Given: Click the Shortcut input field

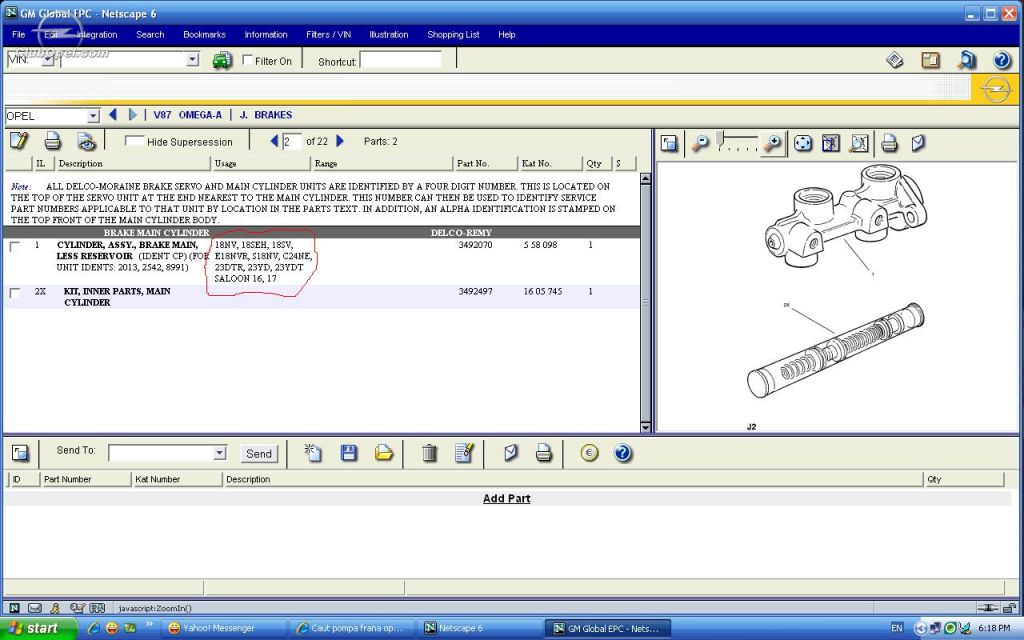Looking at the screenshot, I should pos(400,60).
